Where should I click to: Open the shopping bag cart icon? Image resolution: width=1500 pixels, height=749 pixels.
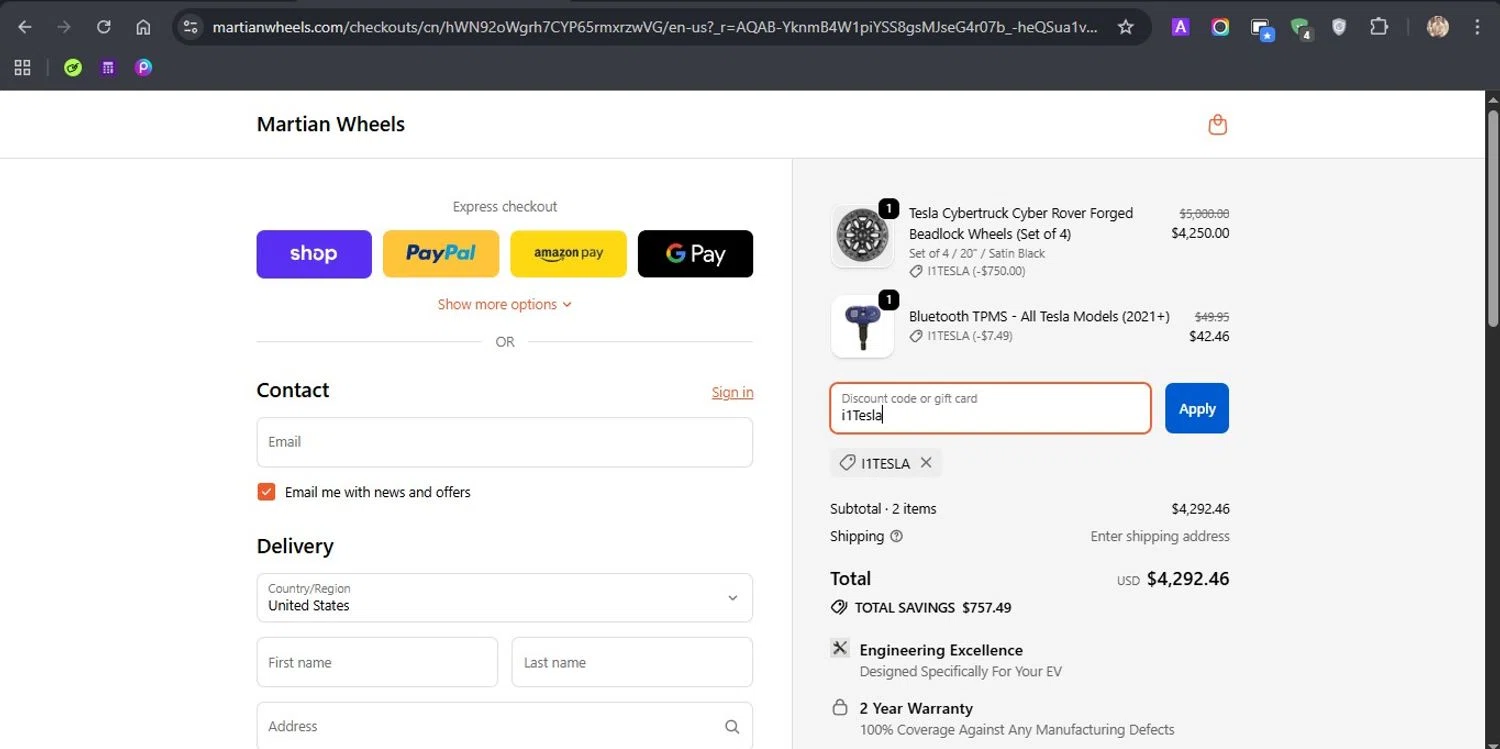coord(1217,125)
